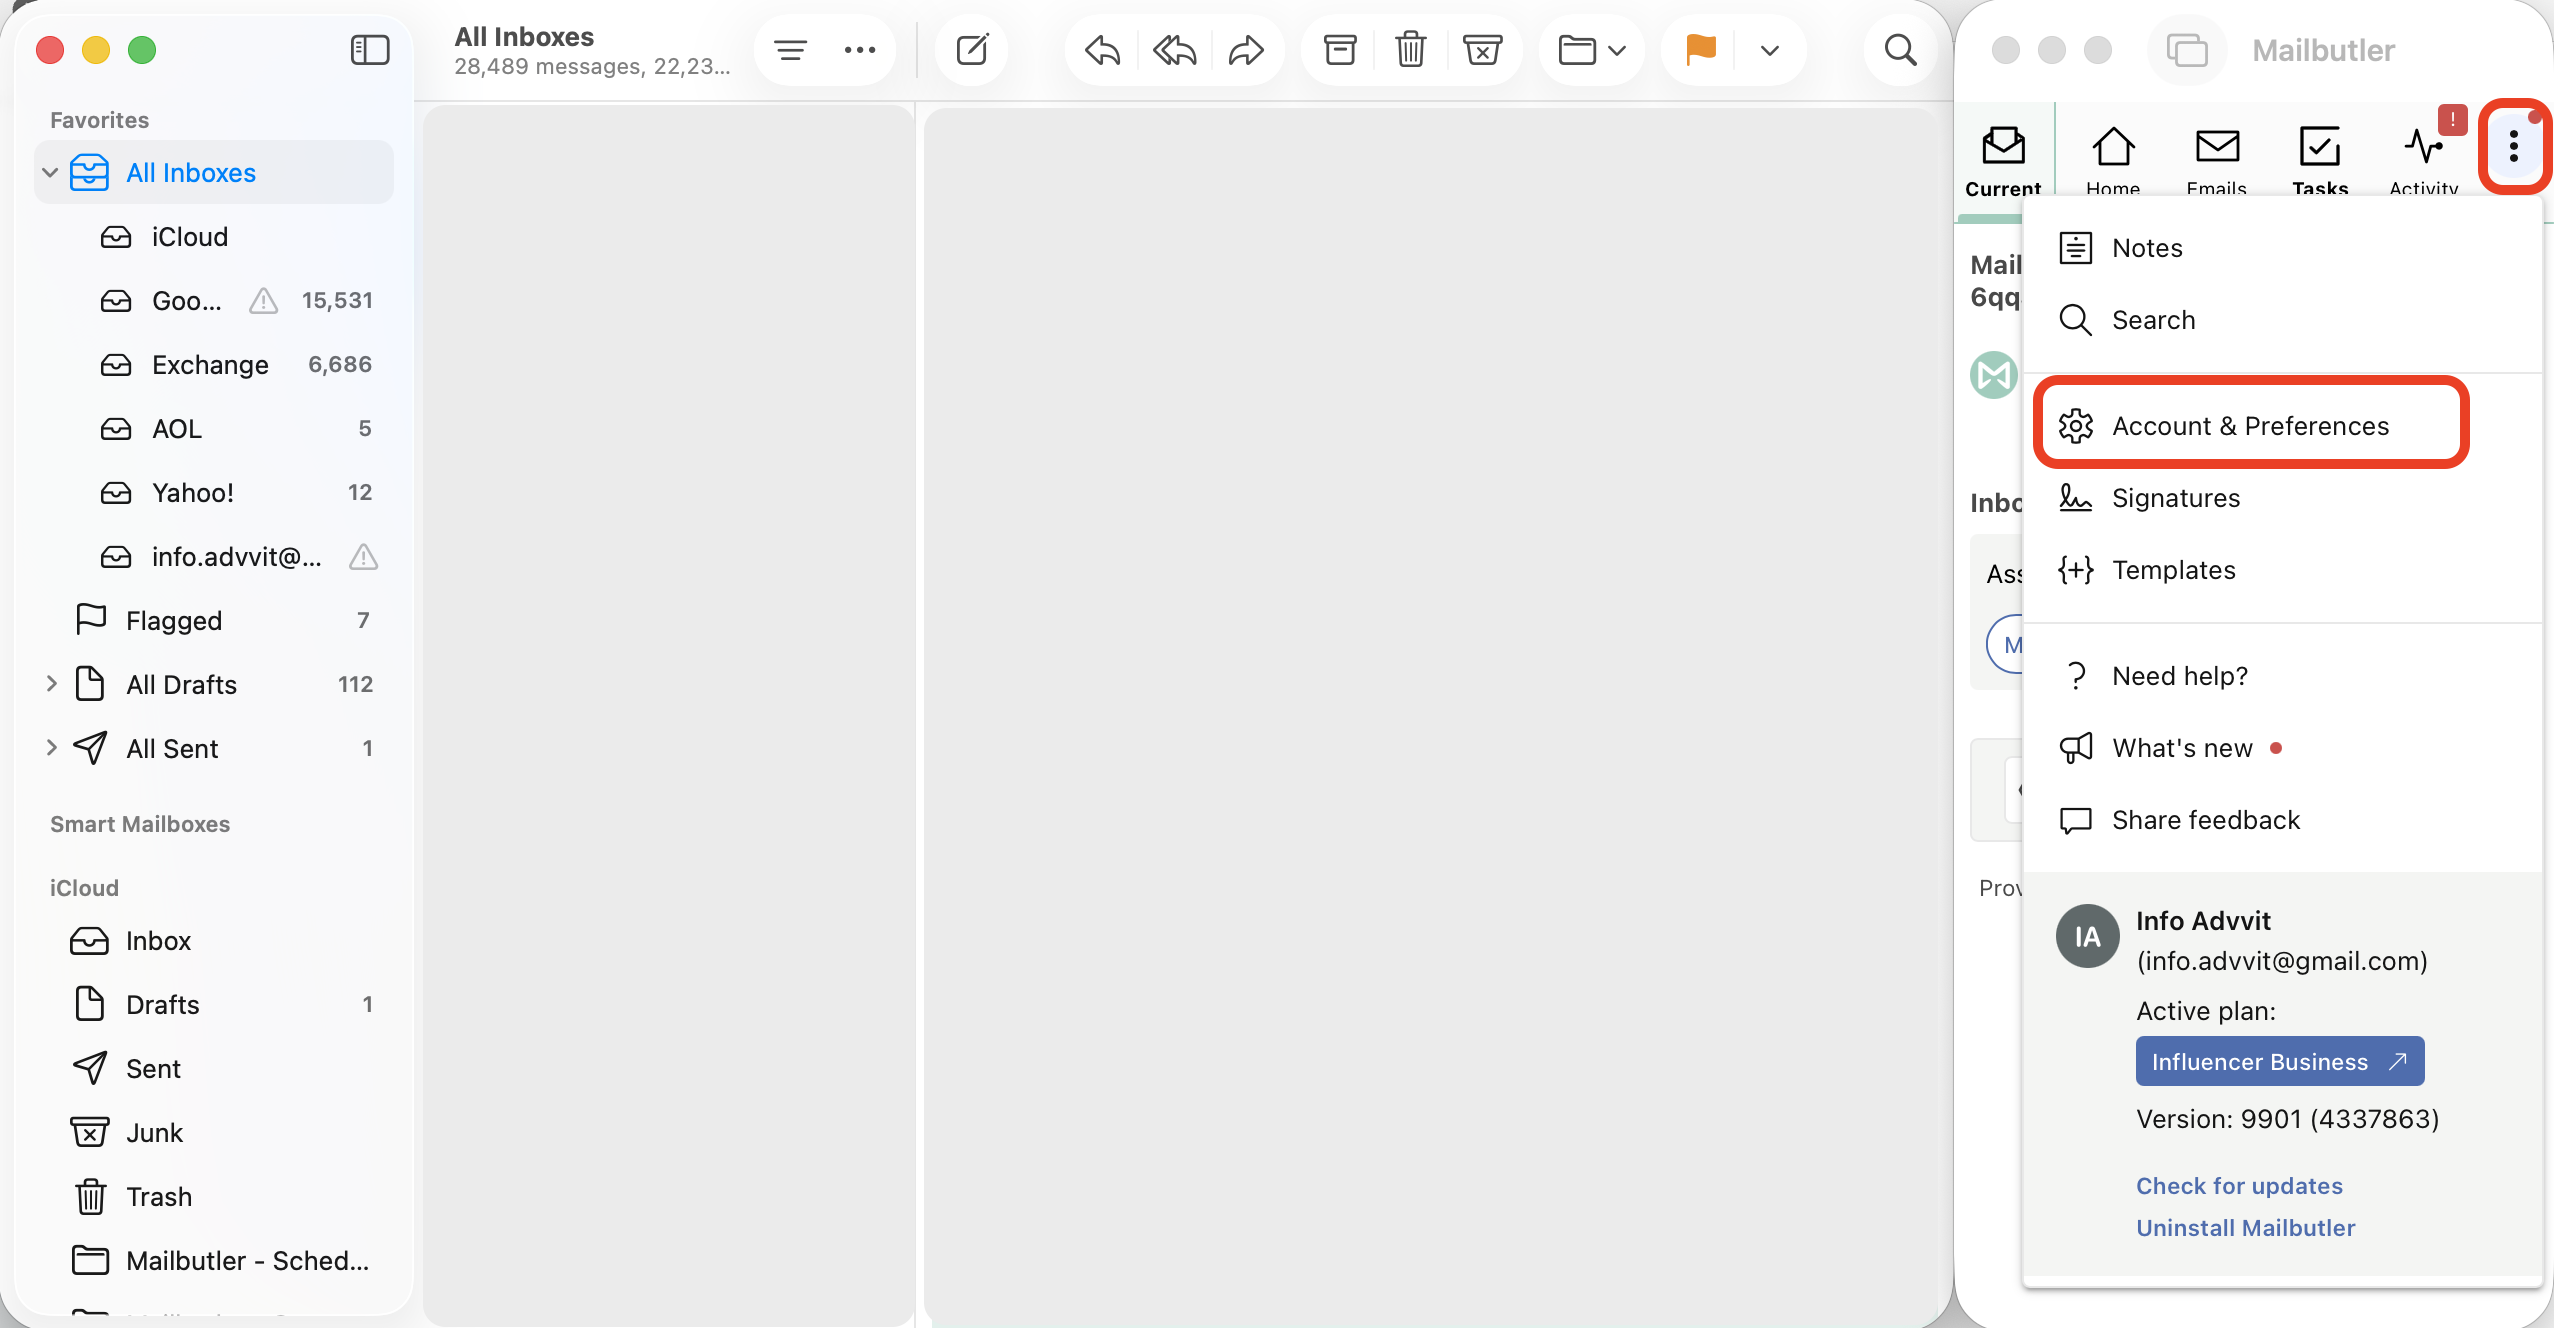Click the Mailbutler window switcher icon

[2186, 50]
